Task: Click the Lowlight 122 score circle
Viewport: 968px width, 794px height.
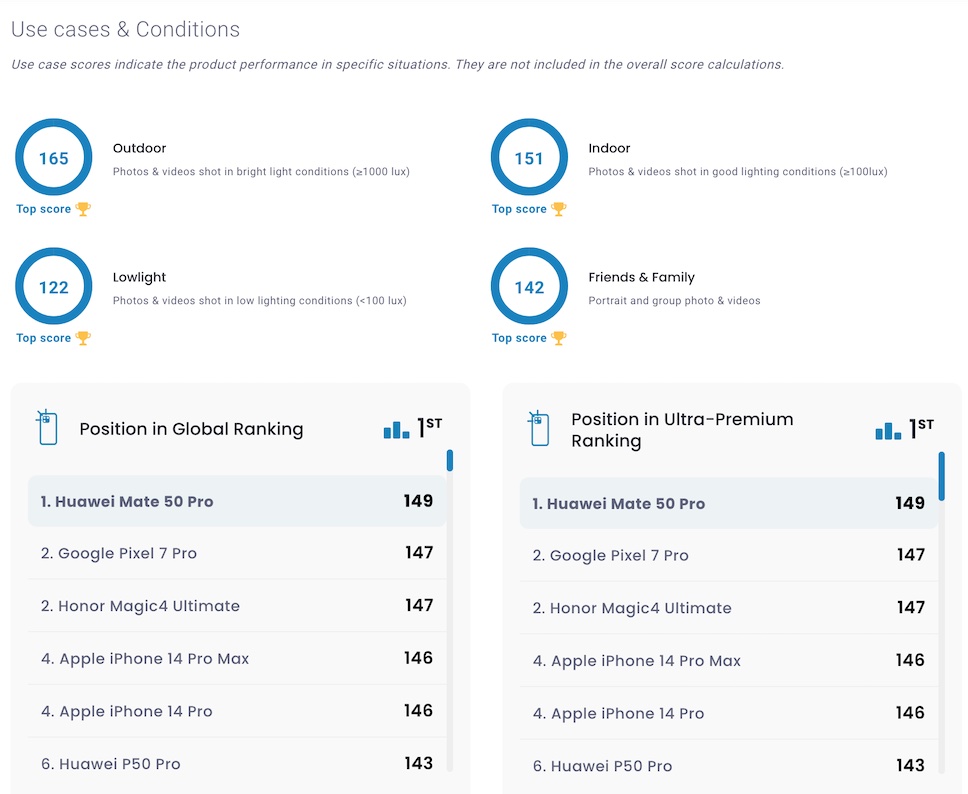Action: coord(53,287)
